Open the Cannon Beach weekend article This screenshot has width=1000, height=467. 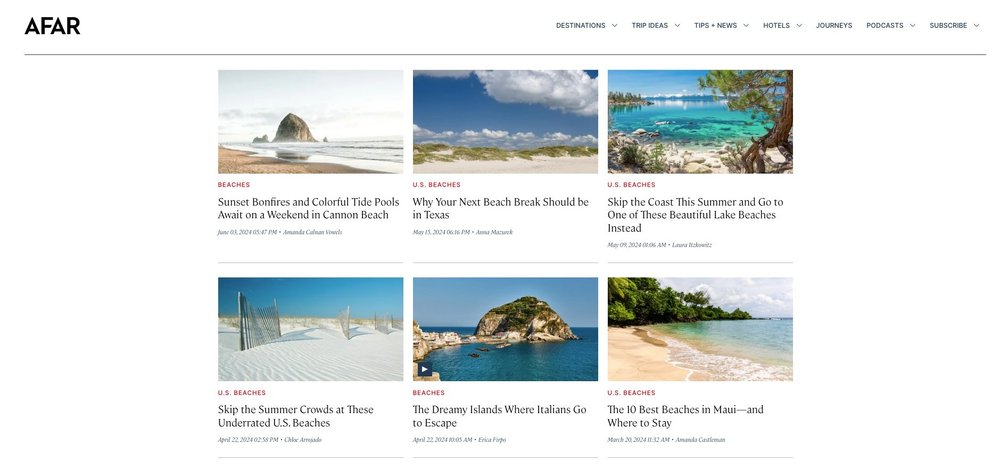[309, 209]
